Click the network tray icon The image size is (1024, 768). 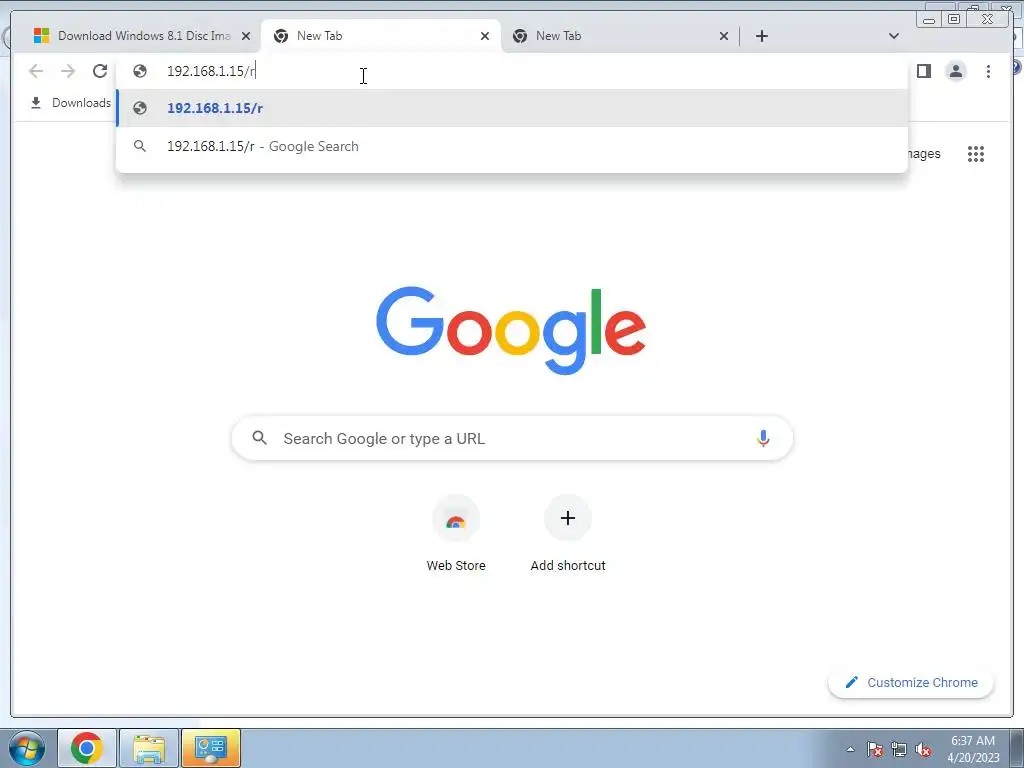coord(899,749)
